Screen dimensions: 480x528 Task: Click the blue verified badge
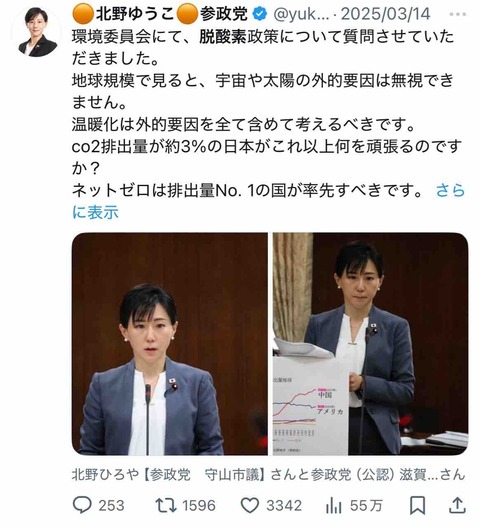[x=260, y=14]
